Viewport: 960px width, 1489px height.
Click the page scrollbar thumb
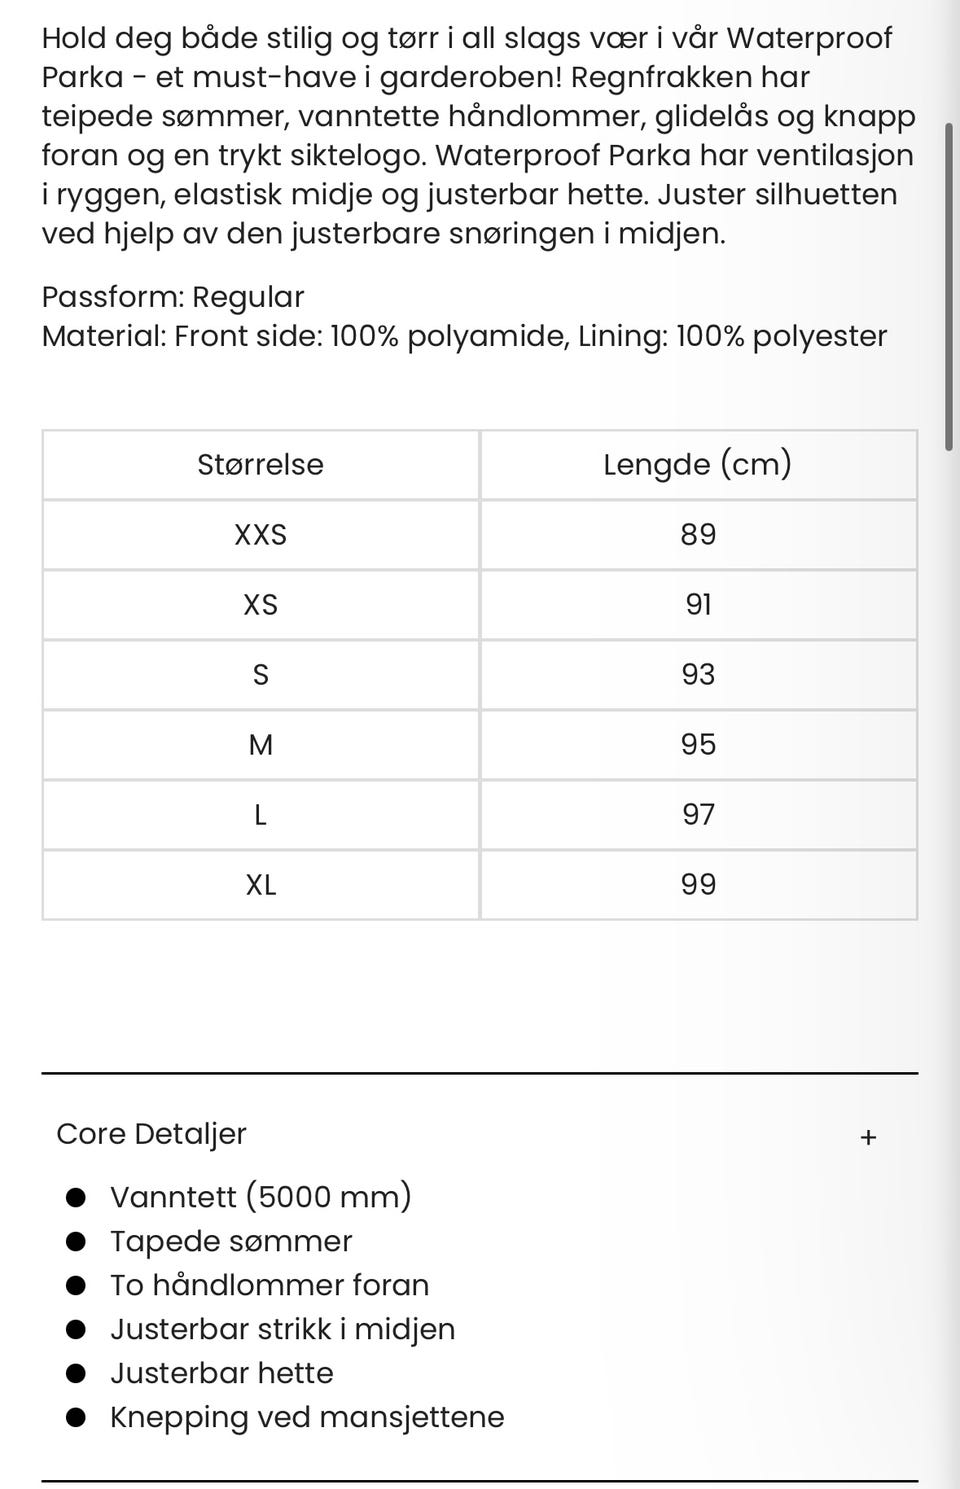[949, 287]
